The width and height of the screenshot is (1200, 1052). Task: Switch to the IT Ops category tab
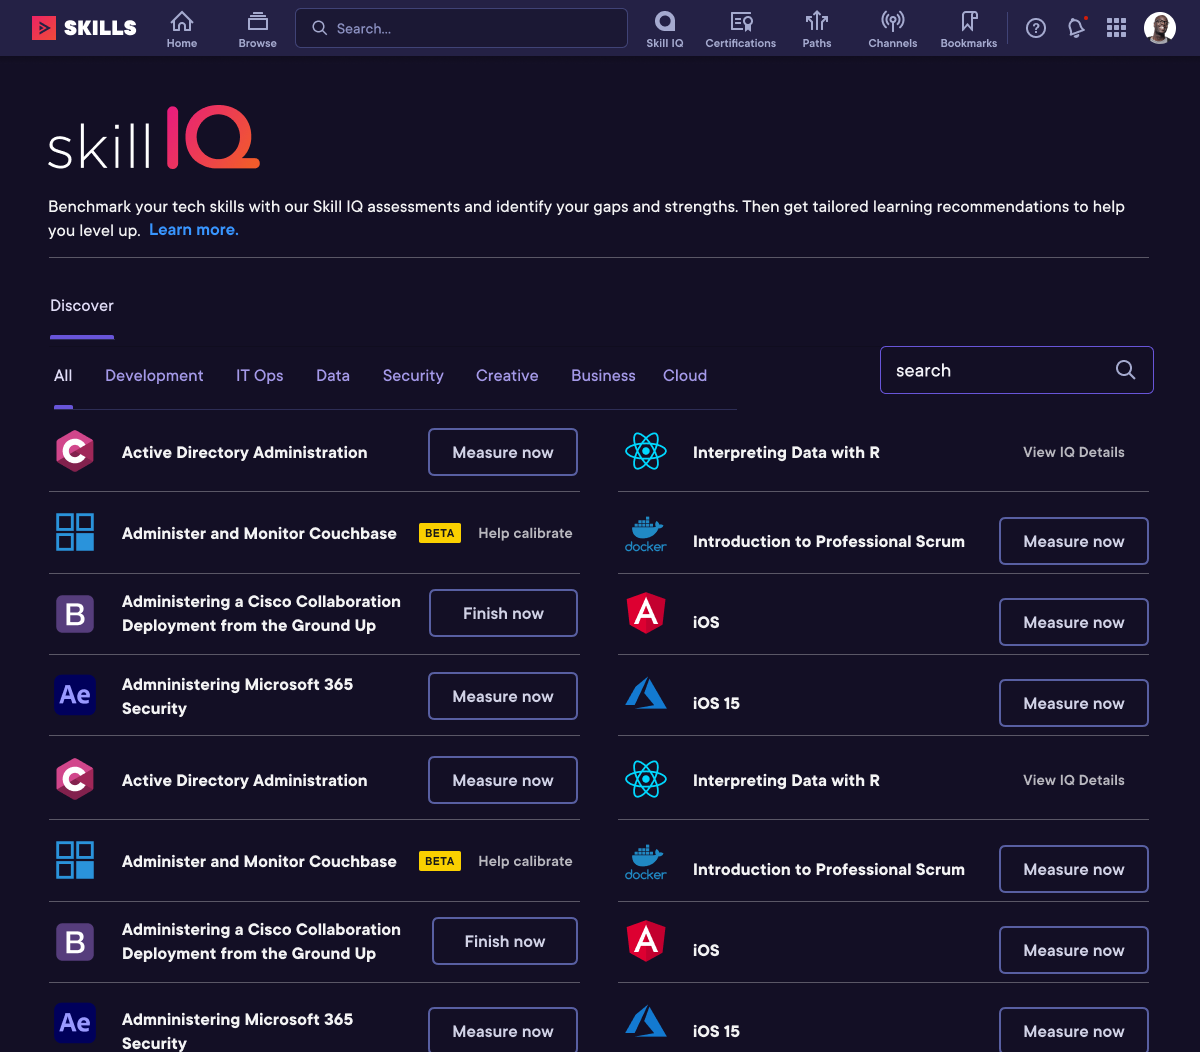coord(260,376)
